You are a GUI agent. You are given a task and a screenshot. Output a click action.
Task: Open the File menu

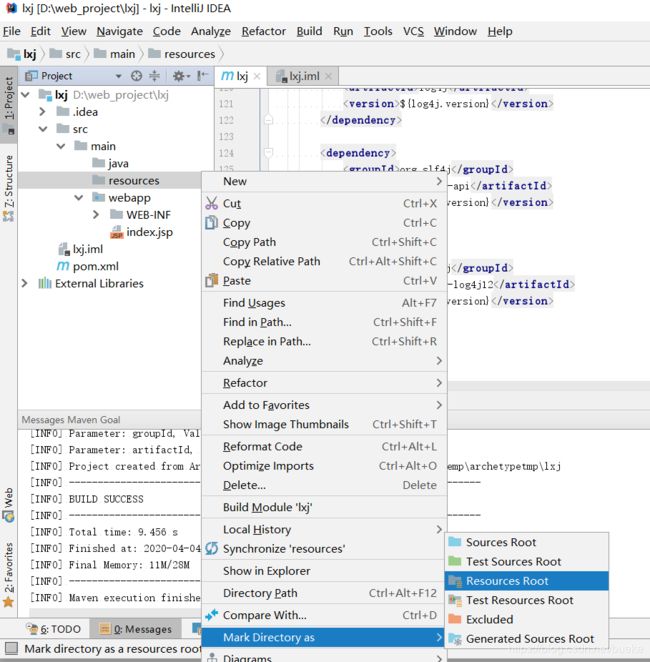coord(11,31)
